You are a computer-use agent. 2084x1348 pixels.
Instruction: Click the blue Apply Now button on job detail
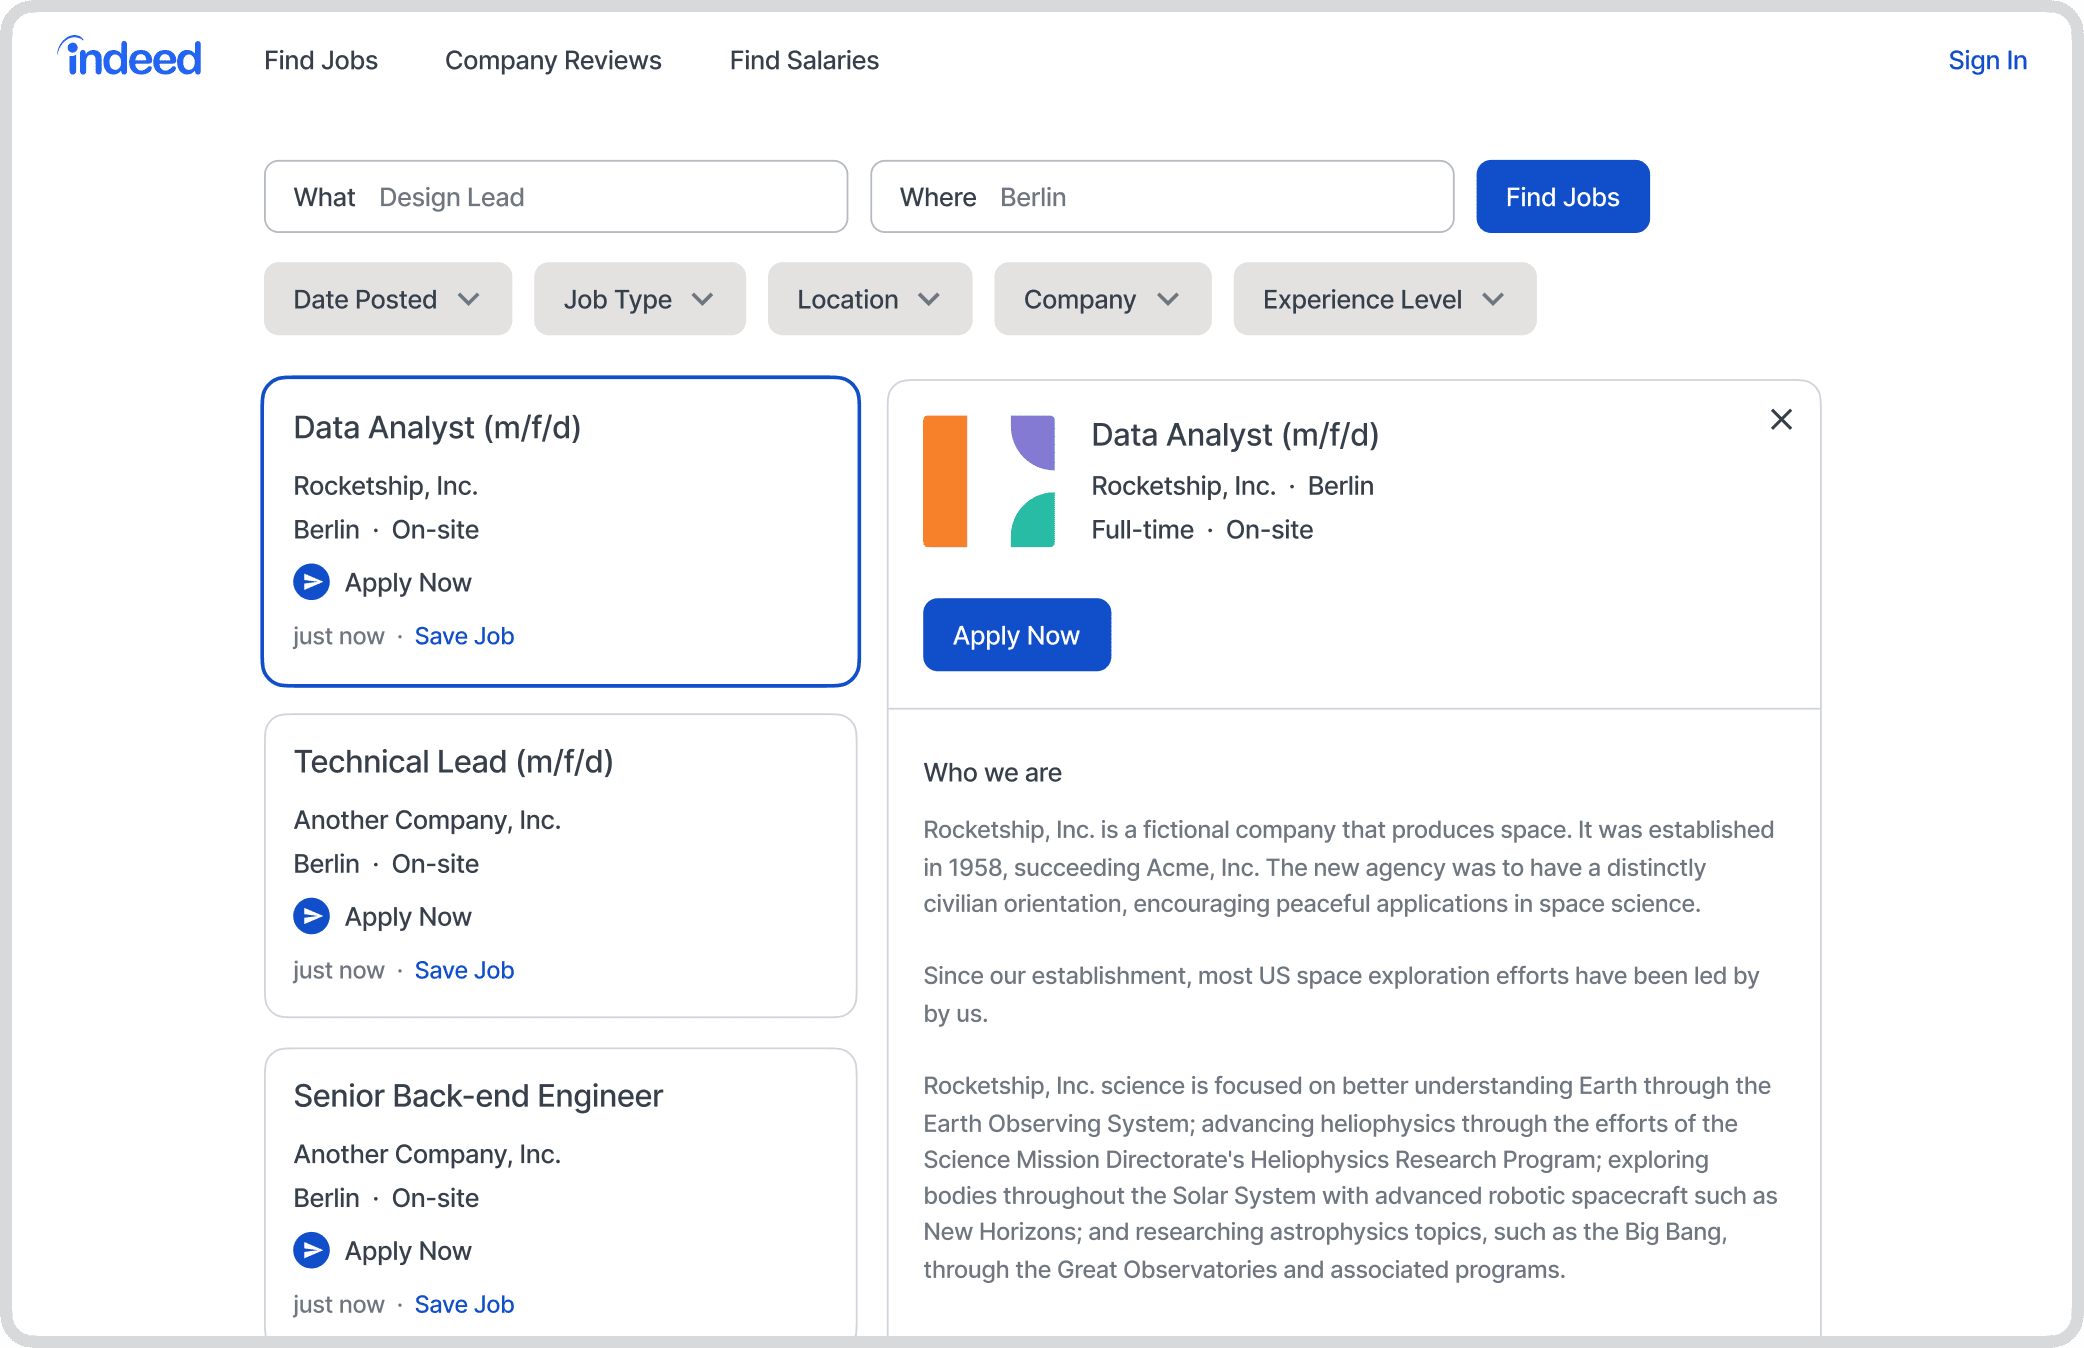coord(1015,634)
